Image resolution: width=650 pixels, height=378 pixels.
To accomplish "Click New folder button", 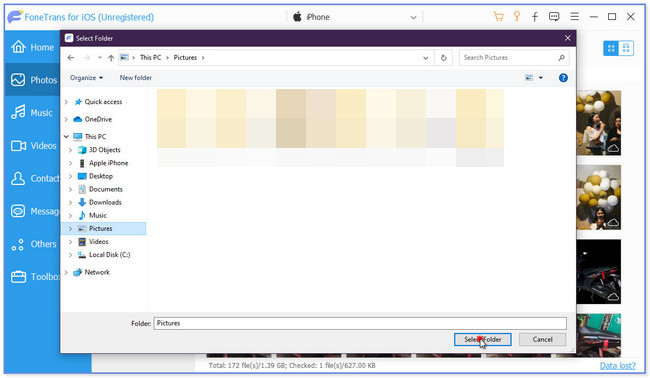I will click(x=136, y=78).
